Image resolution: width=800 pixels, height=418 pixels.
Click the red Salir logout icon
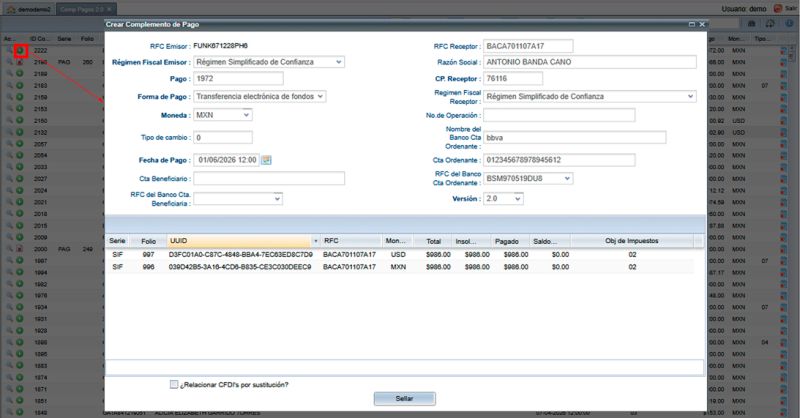click(x=778, y=9)
